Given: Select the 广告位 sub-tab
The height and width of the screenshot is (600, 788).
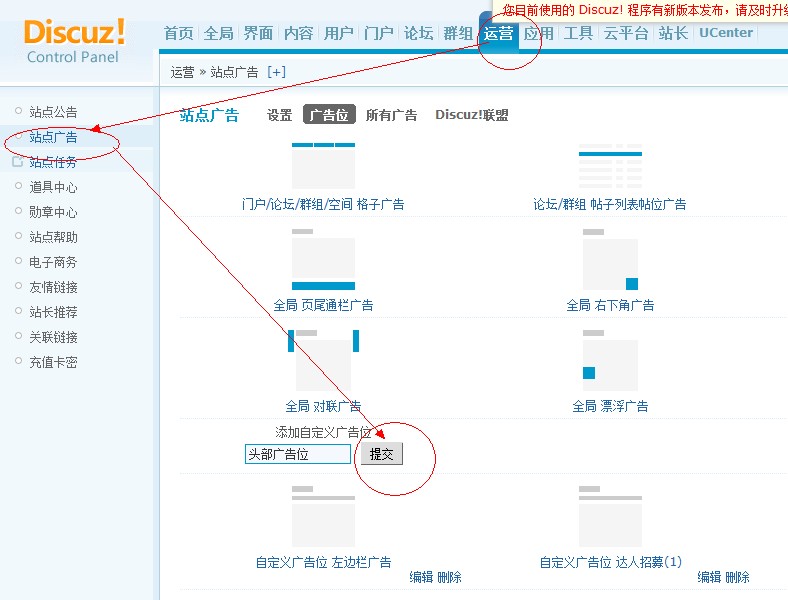Looking at the screenshot, I should tap(329, 115).
